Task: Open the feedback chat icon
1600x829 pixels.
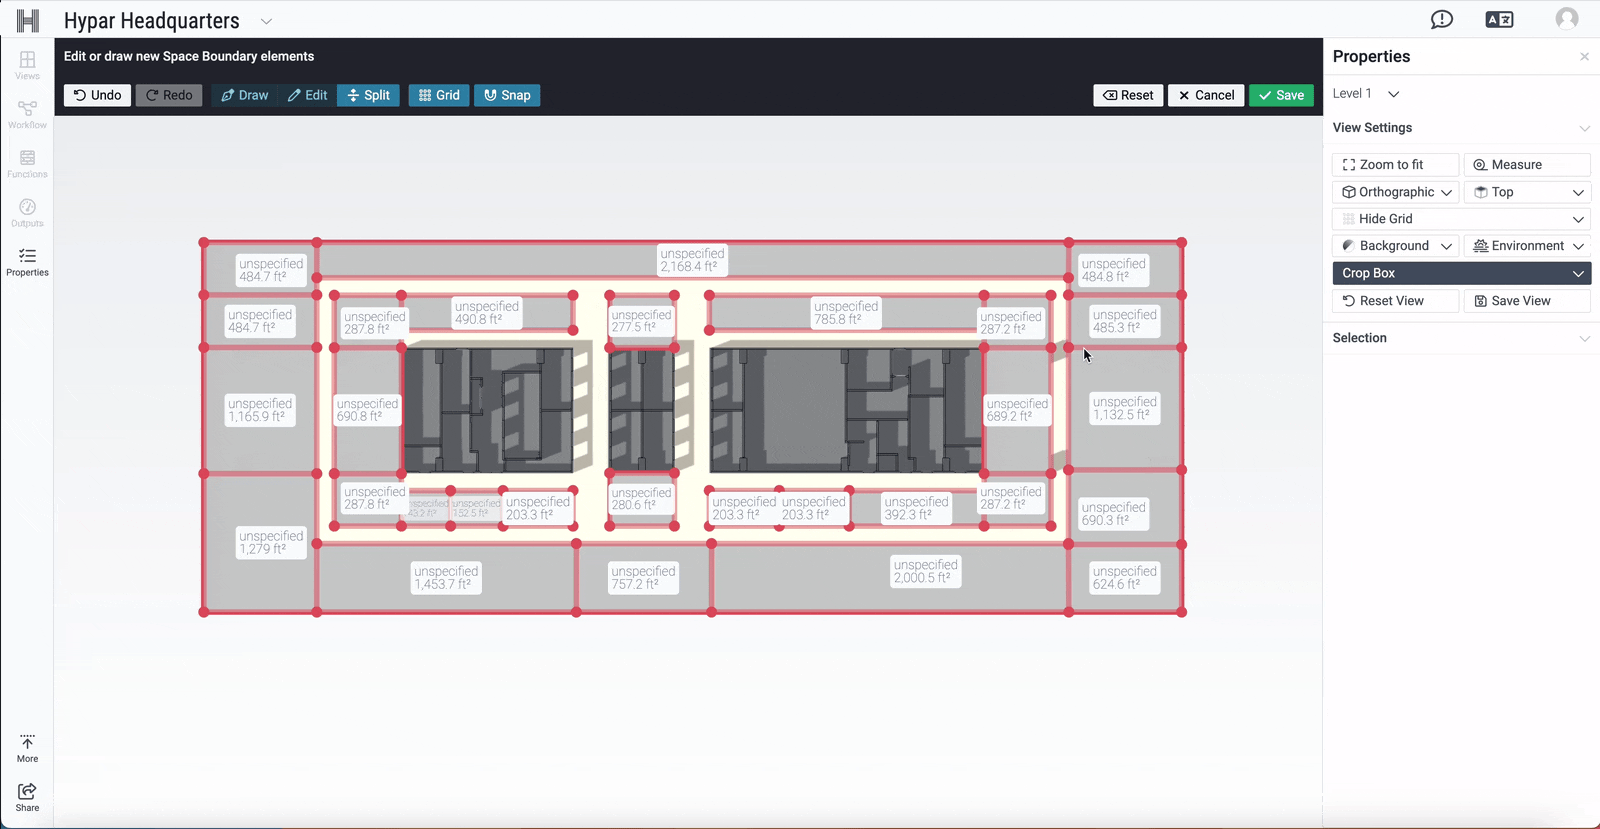Action: click(x=1441, y=20)
